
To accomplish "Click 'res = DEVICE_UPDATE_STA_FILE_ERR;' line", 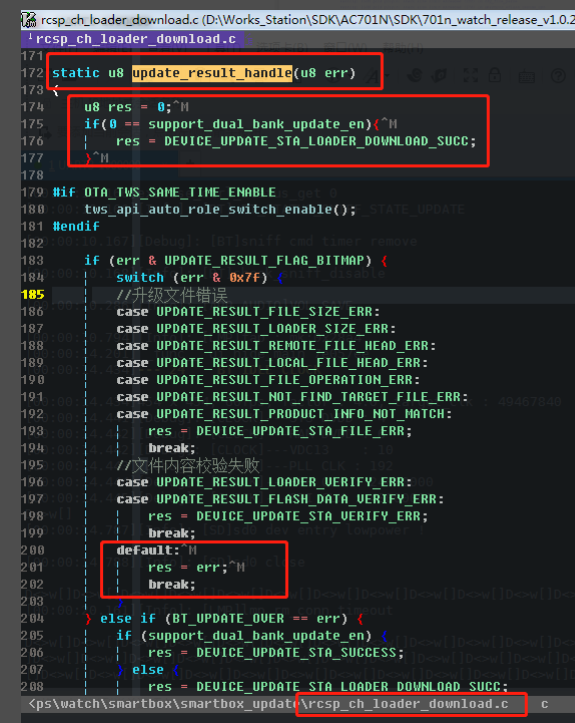I will [280, 431].
